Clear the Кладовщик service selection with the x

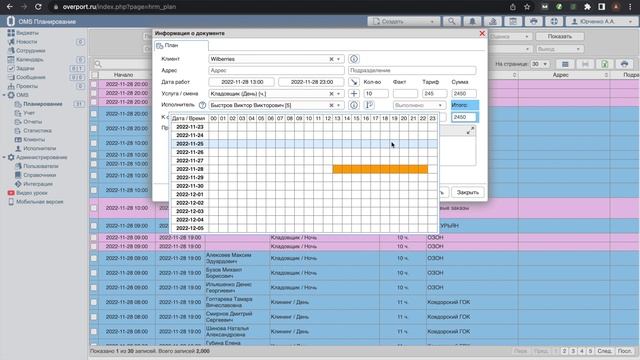(x=331, y=94)
